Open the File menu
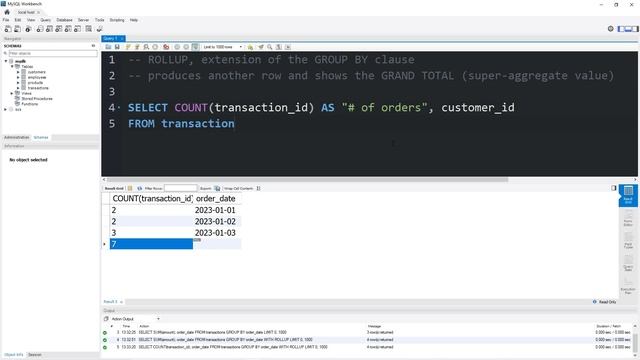640x360 pixels. click(6, 20)
